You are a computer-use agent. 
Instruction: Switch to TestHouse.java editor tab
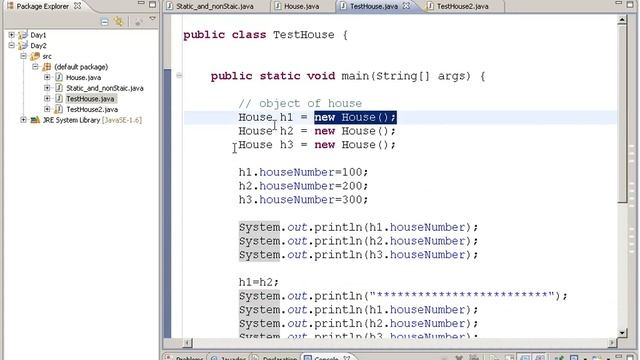[374, 7]
